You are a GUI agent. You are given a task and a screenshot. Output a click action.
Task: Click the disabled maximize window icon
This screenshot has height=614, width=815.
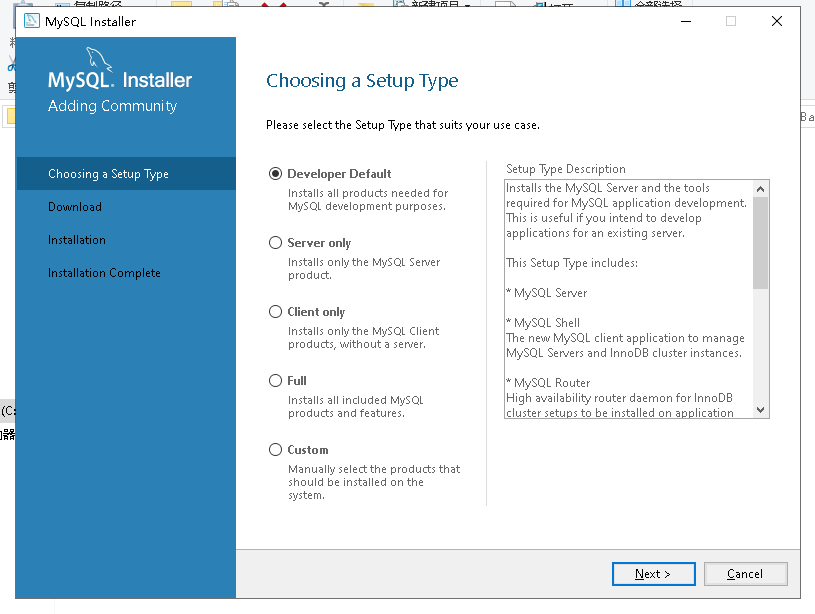(x=731, y=21)
